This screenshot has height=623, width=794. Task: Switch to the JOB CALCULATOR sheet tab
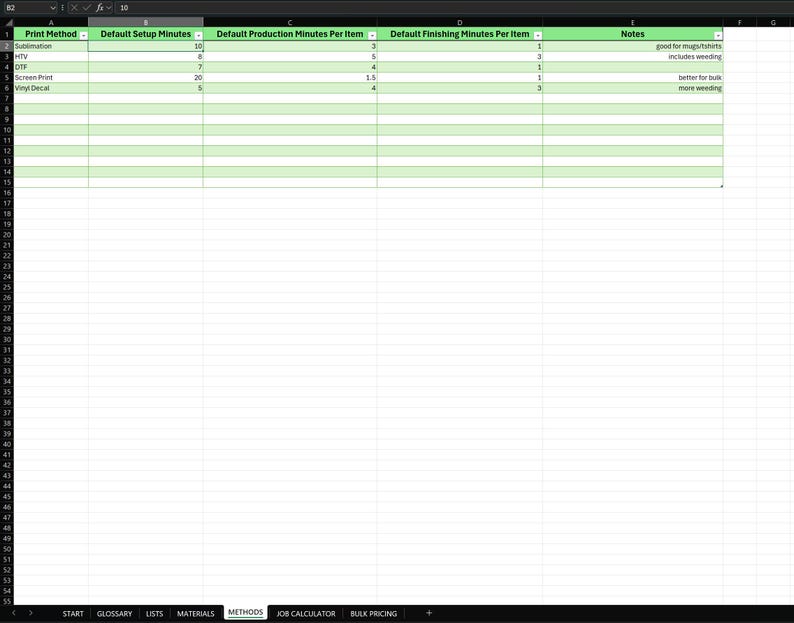coord(306,613)
